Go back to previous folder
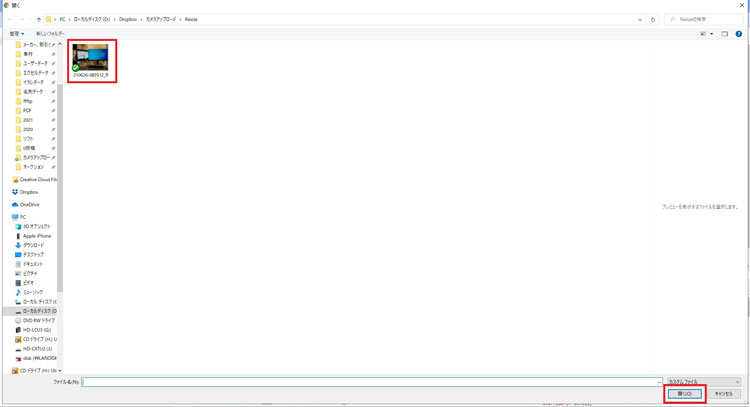This screenshot has width=750, height=407. [x=11, y=20]
